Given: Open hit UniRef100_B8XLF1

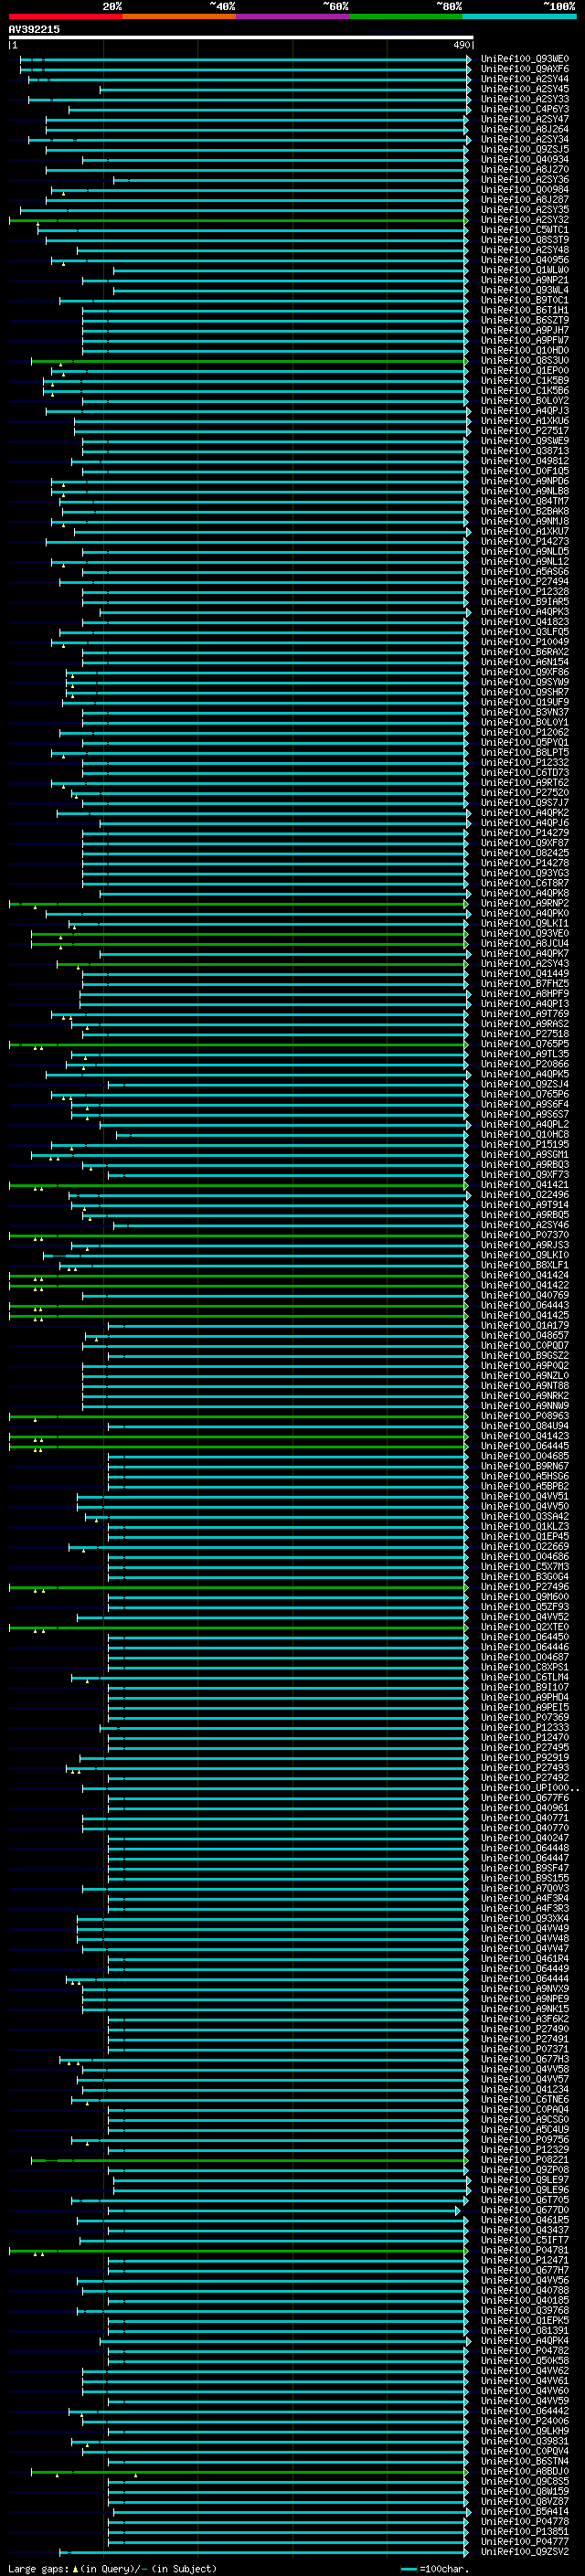Looking at the screenshot, I should (525, 1265).
